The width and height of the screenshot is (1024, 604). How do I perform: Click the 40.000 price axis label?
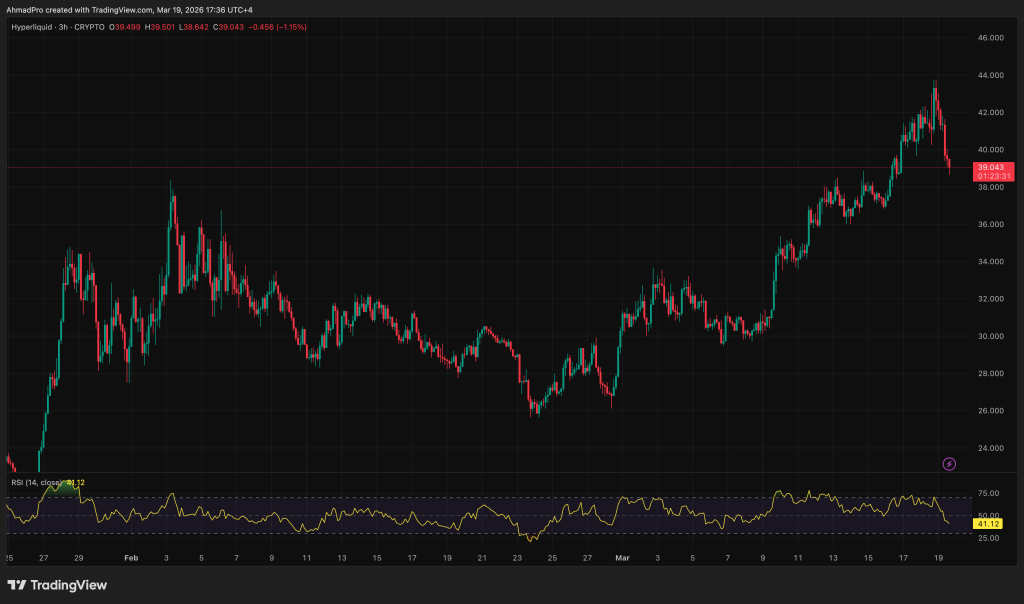990,150
